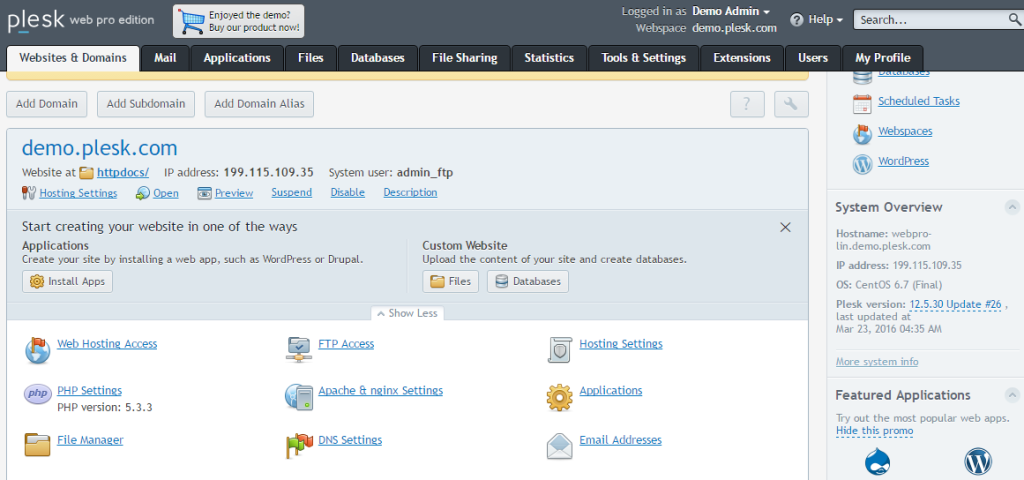The height and width of the screenshot is (480, 1024).
Task: Click the PHP version: 5.3.3 text
Action: click(x=105, y=408)
